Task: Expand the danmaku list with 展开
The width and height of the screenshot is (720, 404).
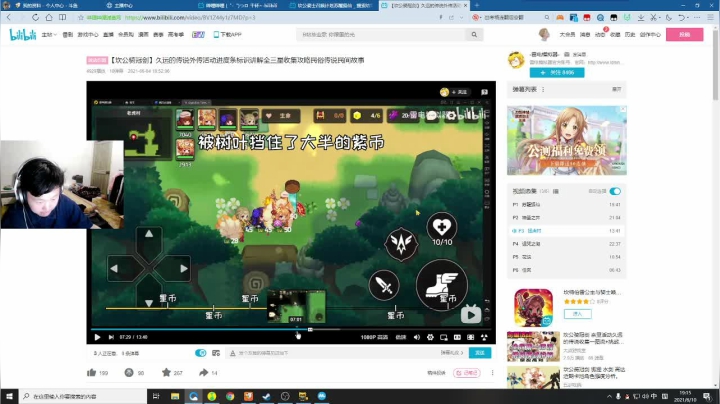Action: click(x=617, y=89)
